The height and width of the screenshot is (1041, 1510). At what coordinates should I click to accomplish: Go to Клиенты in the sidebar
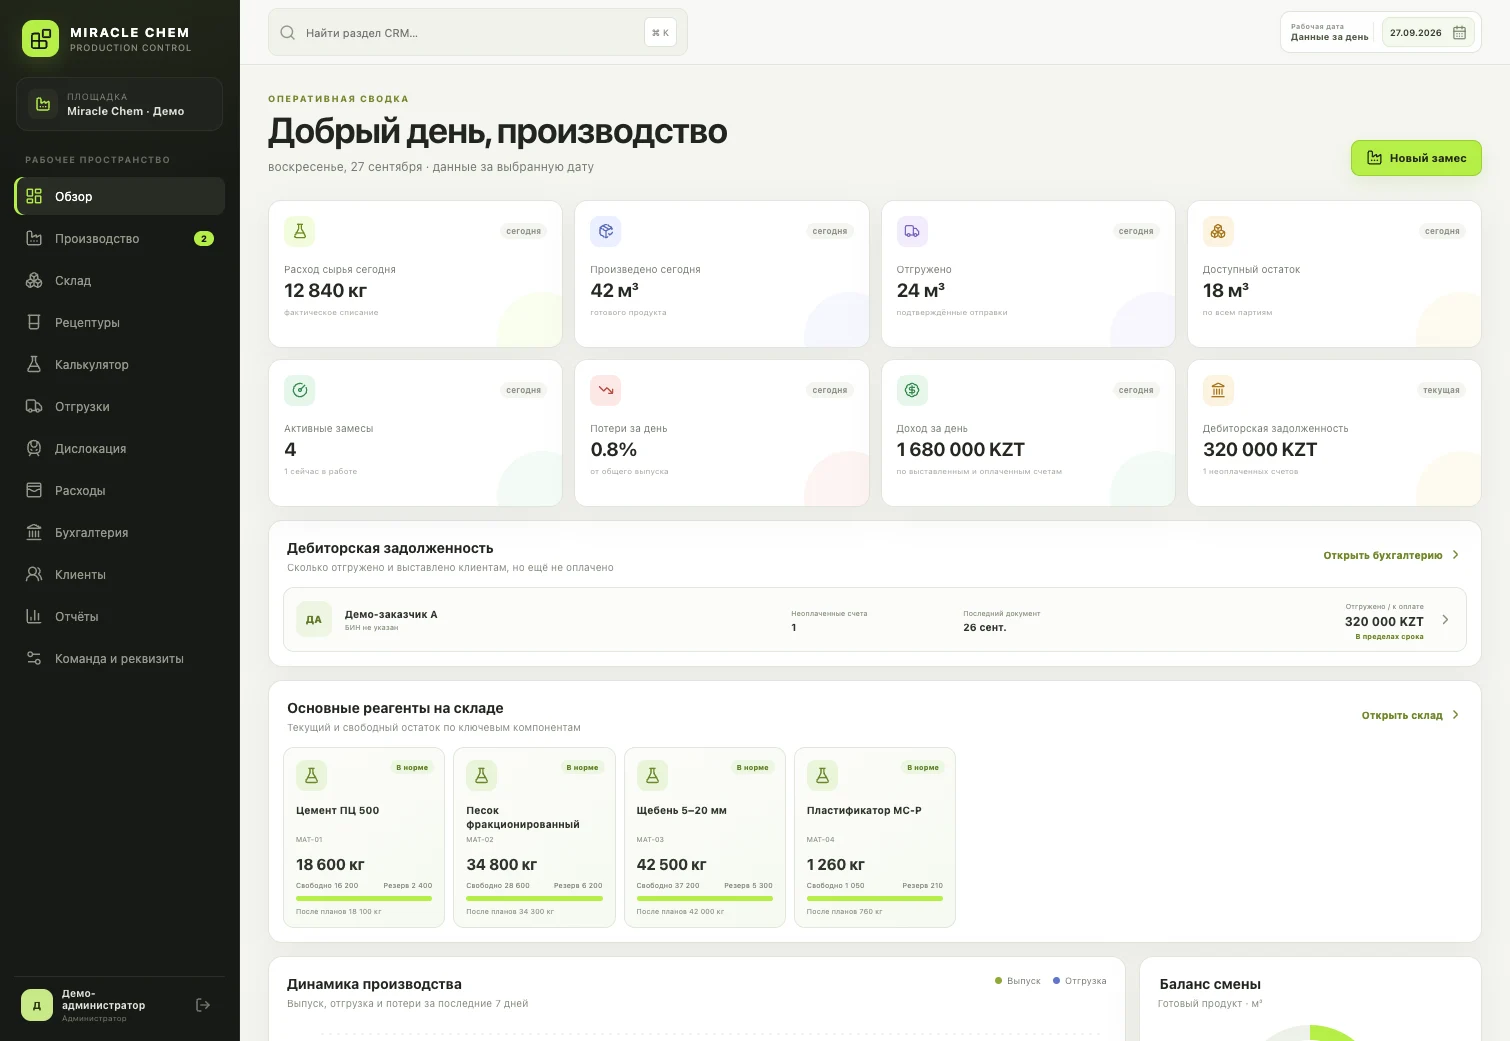tap(120, 574)
